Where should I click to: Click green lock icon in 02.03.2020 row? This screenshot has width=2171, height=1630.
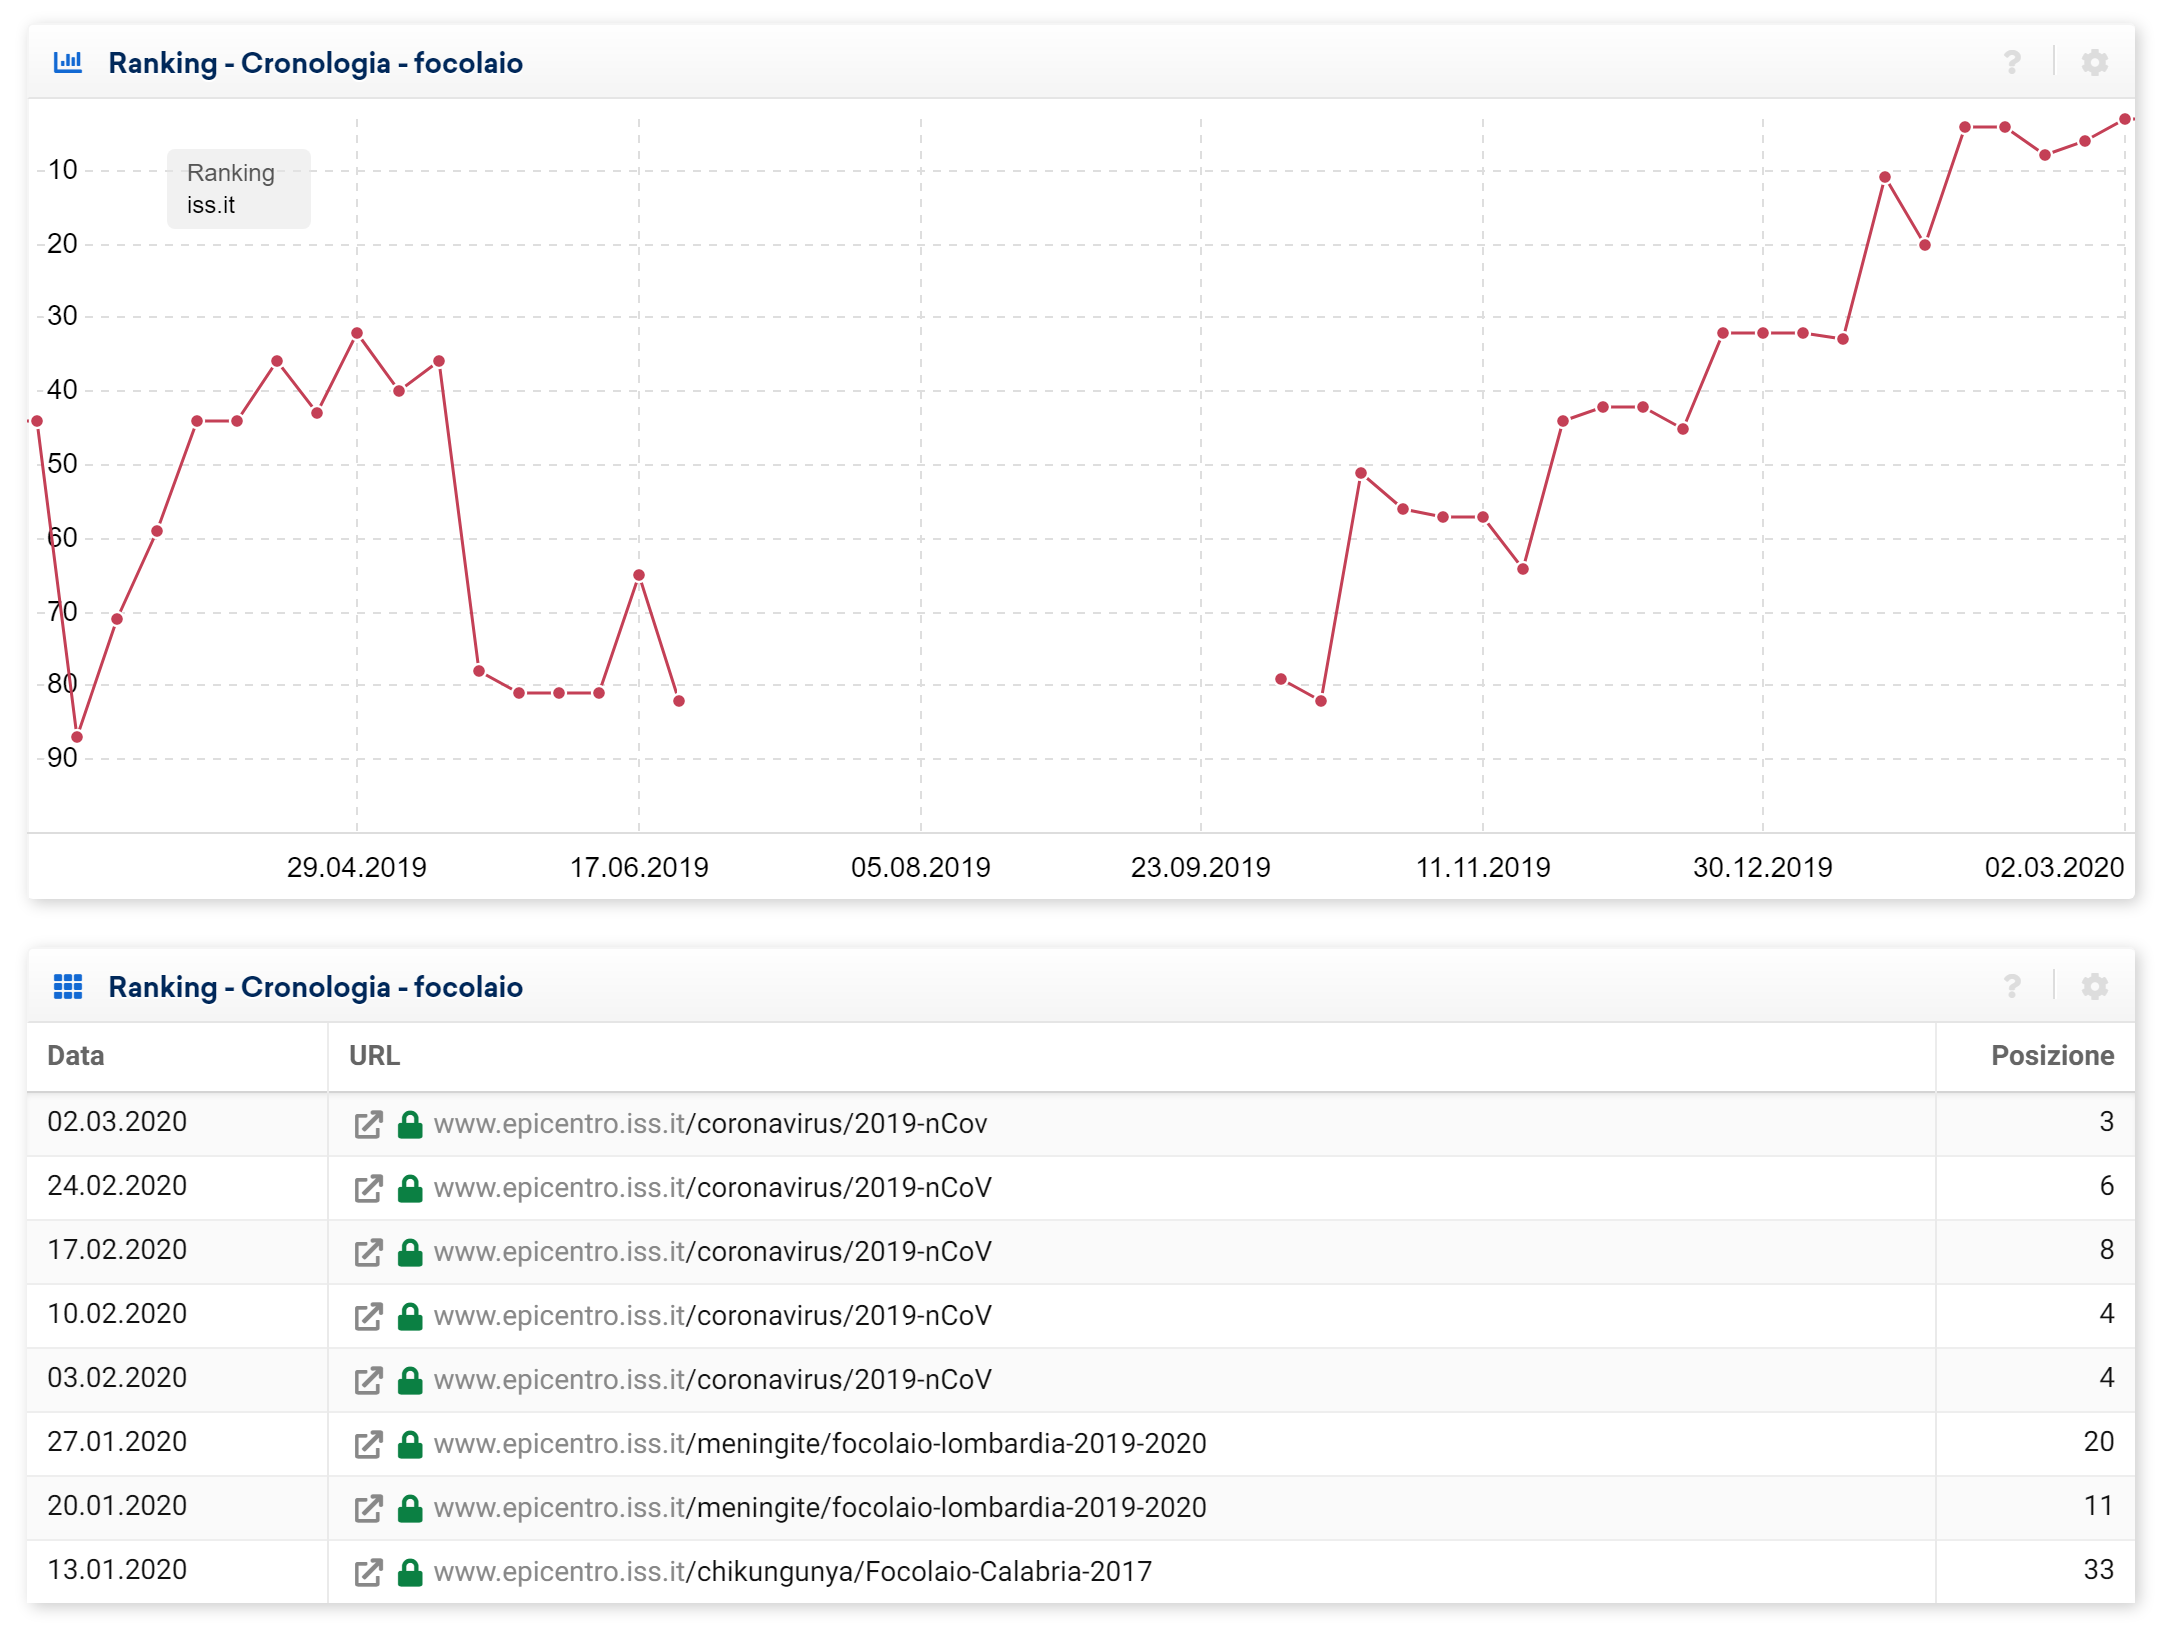pos(410,1125)
